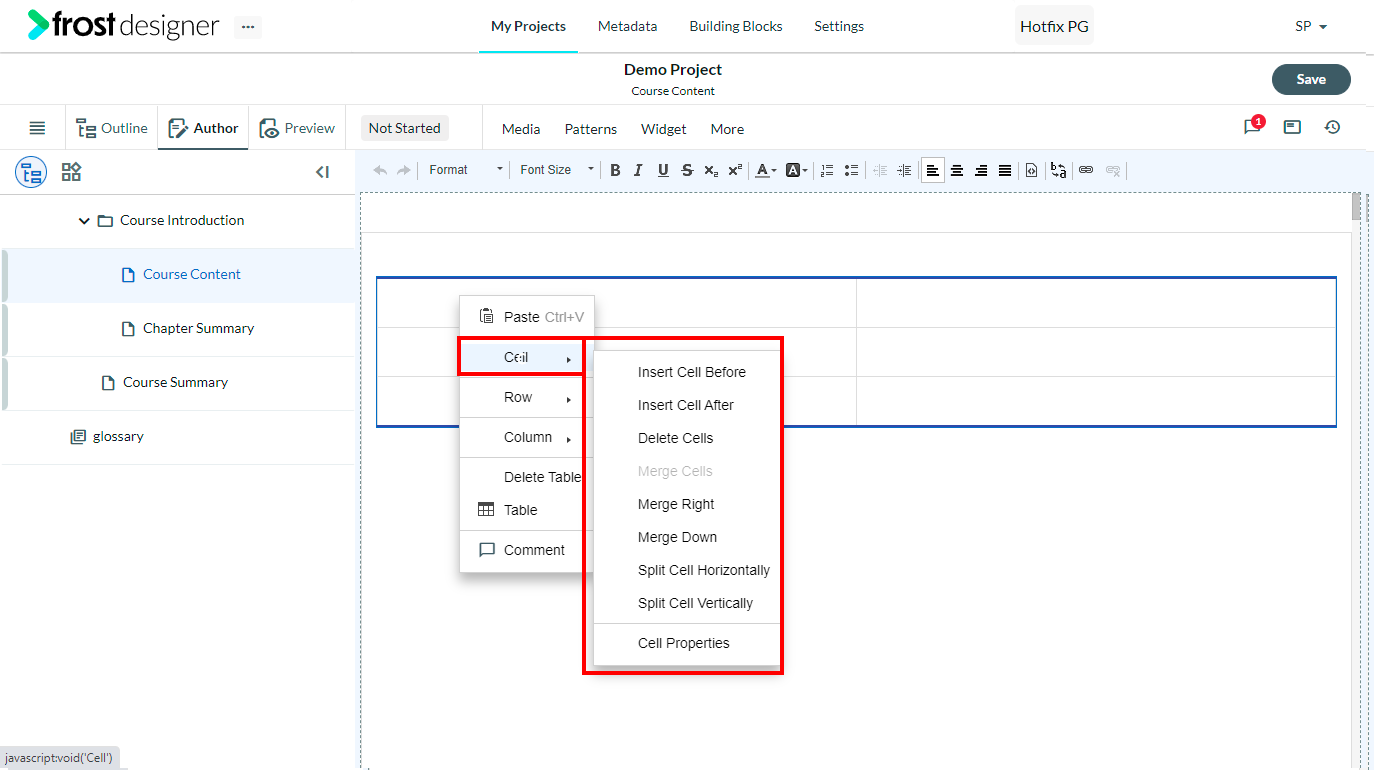Collapse the sidebar panel arrow
1374x770 pixels.
point(322,172)
